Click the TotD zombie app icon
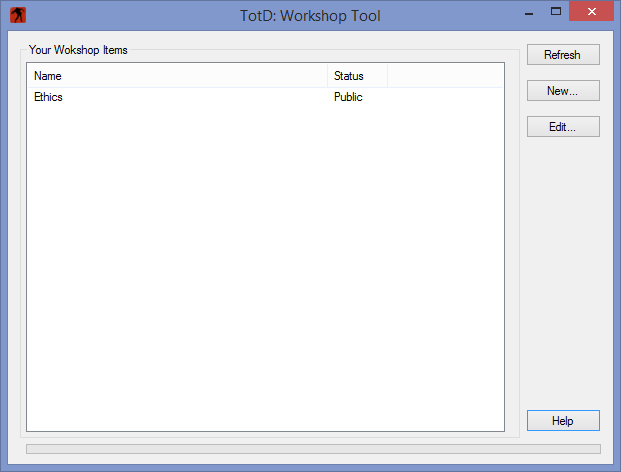The image size is (621, 472). click(18, 15)
